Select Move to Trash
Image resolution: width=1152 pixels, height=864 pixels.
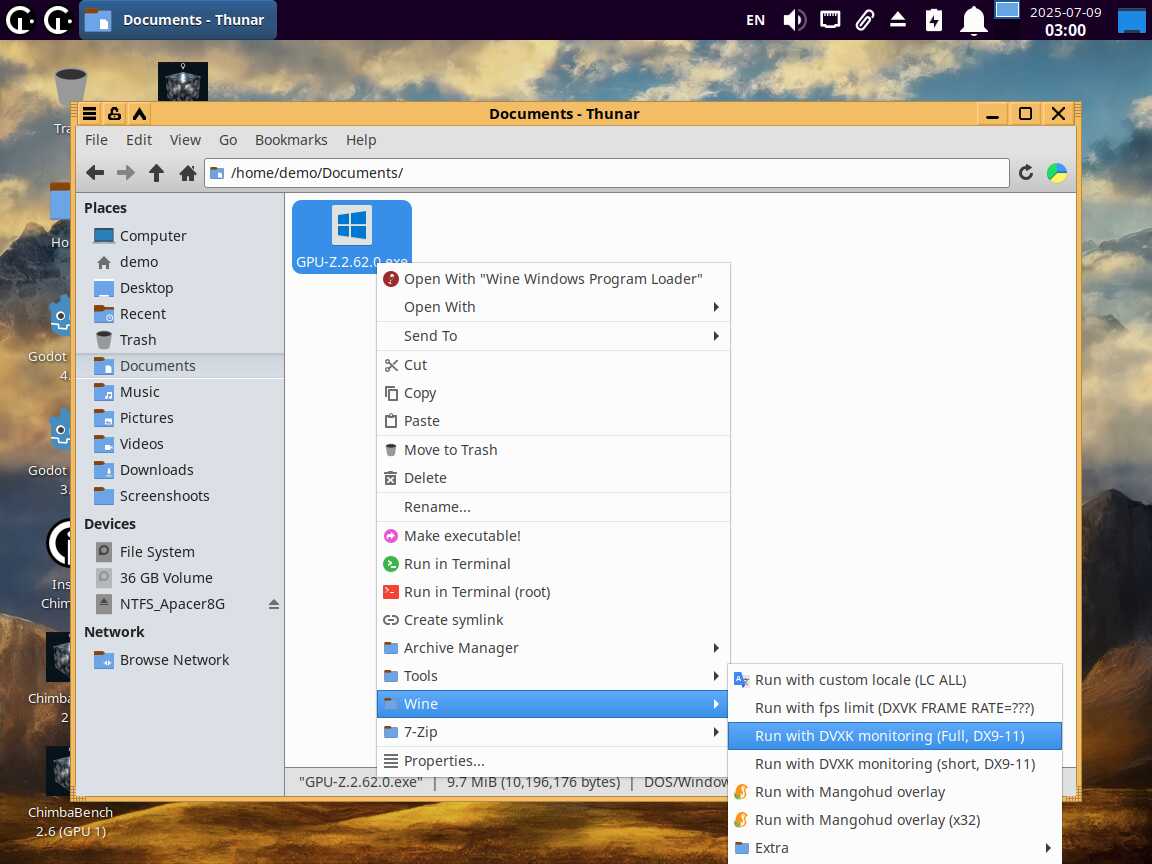[553, 450]
